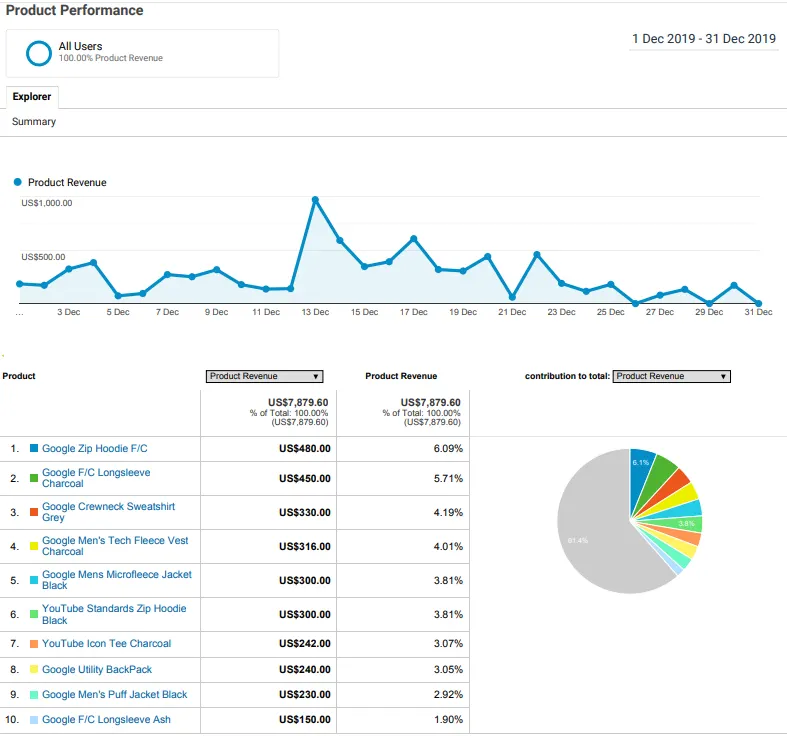Viewport: 787px width, 736px height.
Task: Select the Summary sub-tab
Action: pyautogui.click(x=34, y=121)
